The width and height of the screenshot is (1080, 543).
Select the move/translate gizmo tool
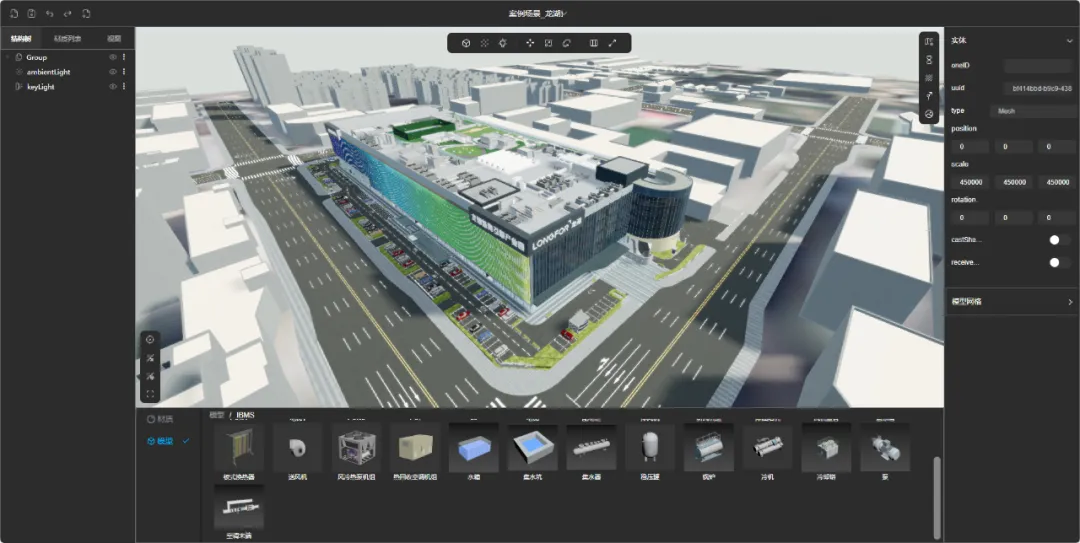[530, 43]
